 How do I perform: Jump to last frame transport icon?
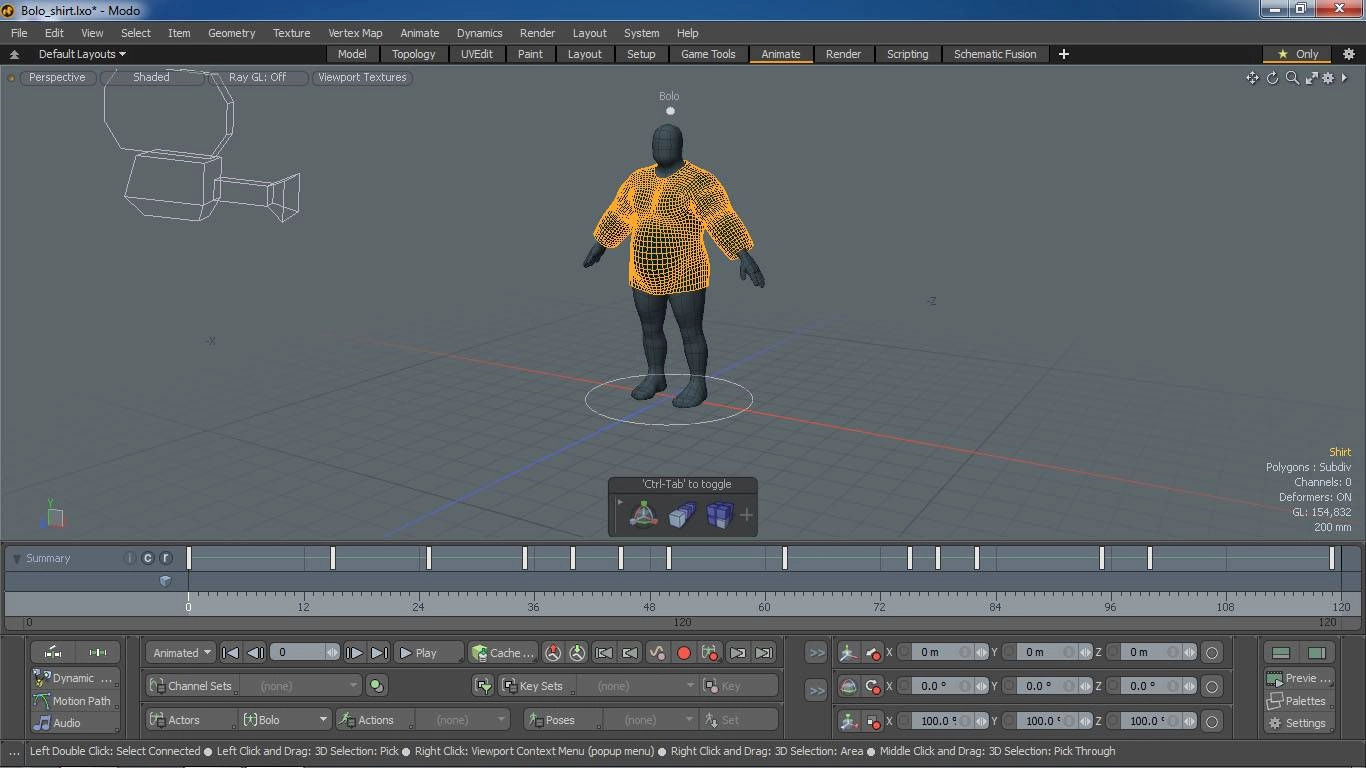tap(379, 653)
